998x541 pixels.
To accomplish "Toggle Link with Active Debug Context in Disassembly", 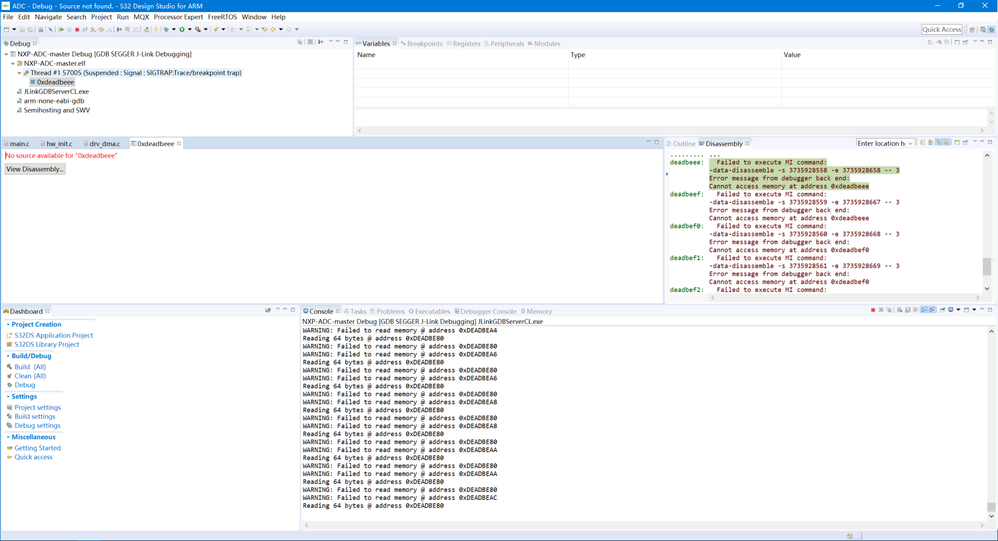I will coord(938,143).
